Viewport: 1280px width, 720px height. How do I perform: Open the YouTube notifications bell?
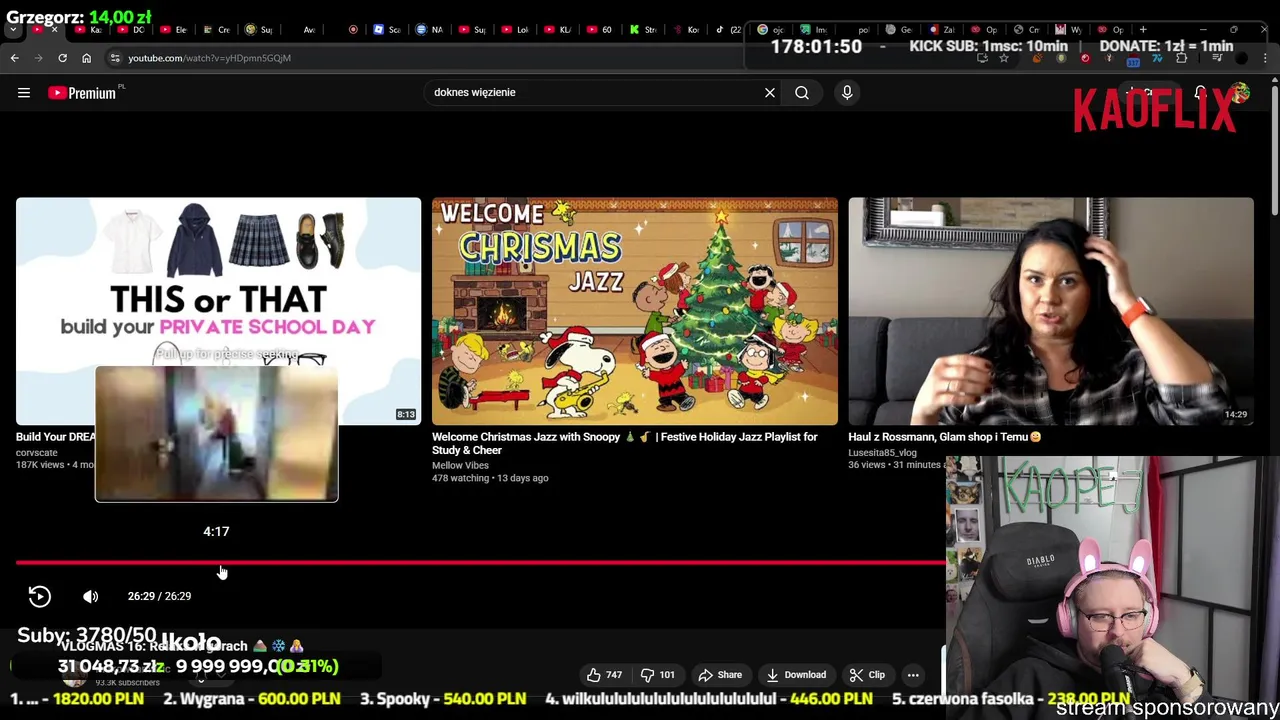pos(1201,93)
